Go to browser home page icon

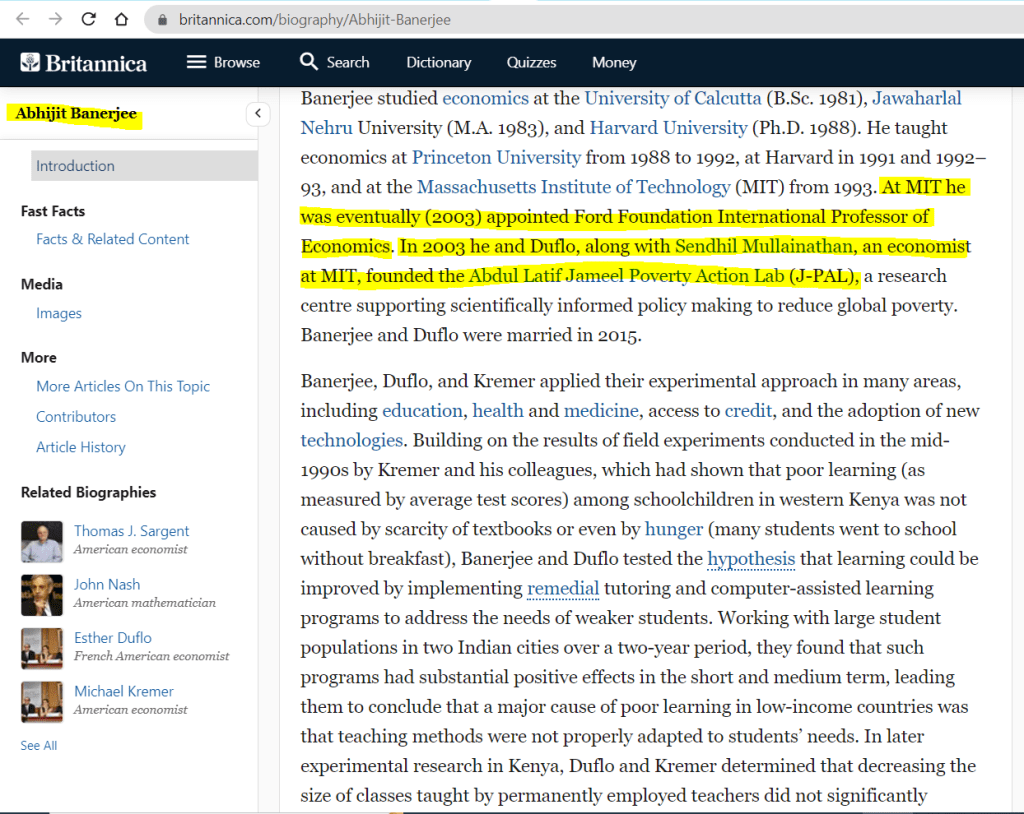click(x=120, y=19)
